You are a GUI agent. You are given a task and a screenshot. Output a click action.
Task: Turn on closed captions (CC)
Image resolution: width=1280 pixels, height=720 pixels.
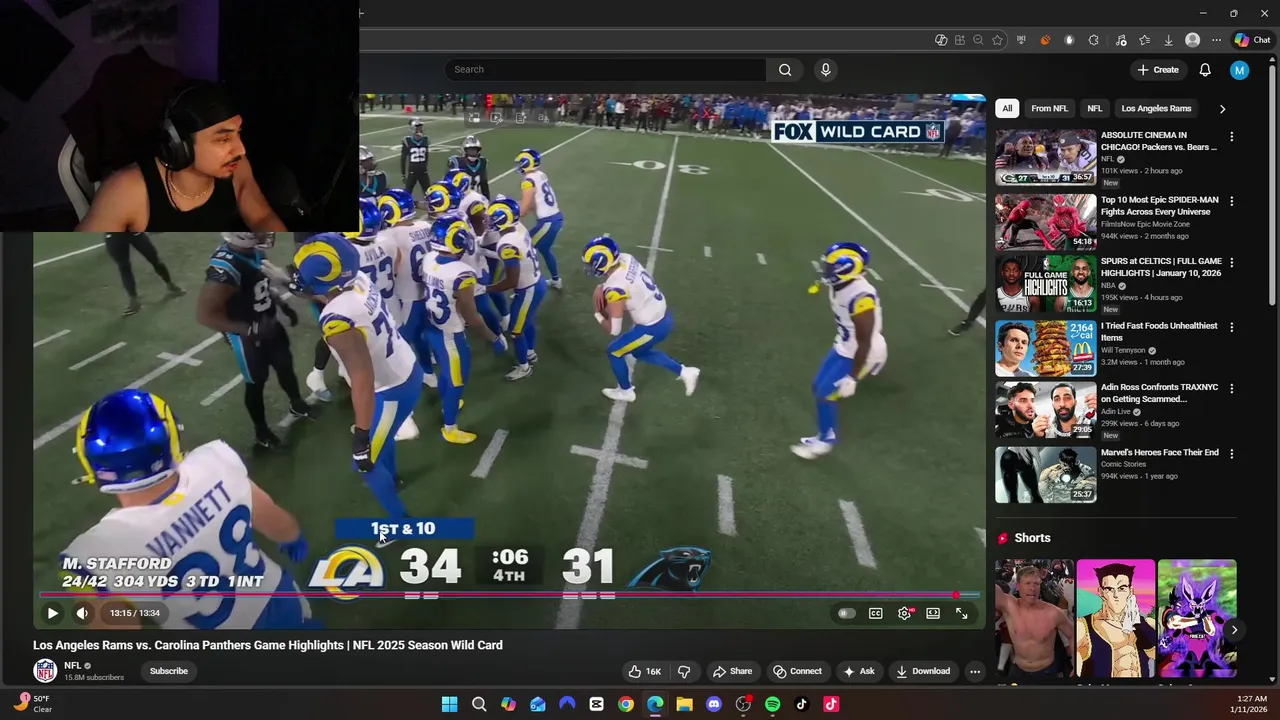pos(876,613)
